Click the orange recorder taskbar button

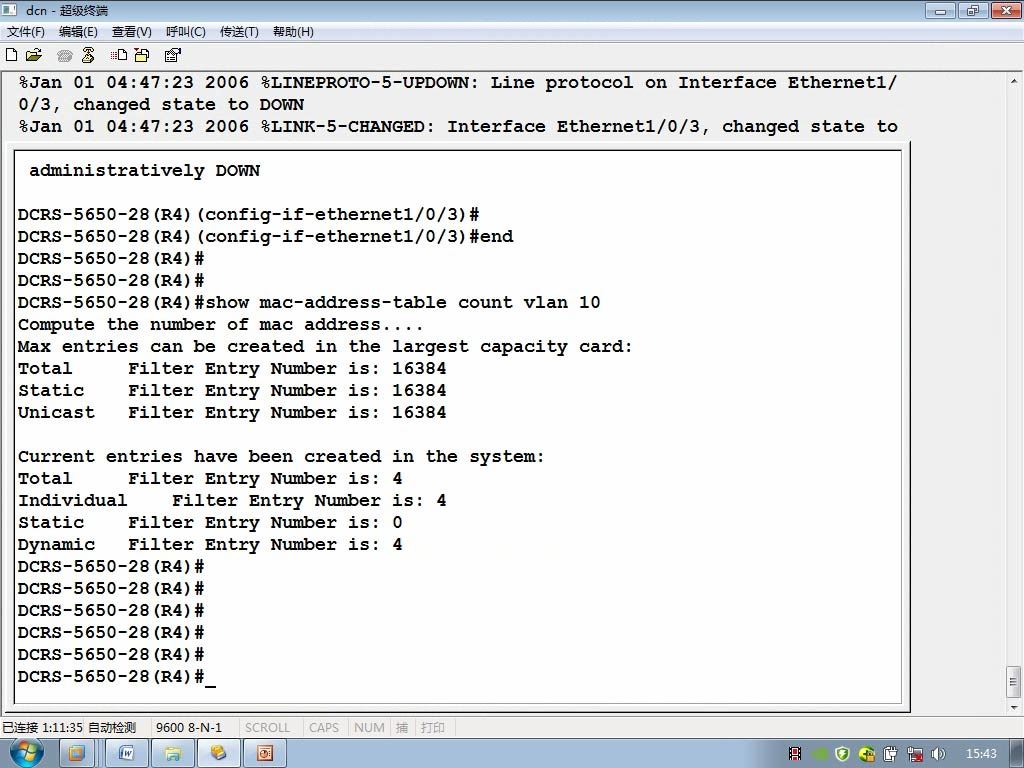coord(264,754)
